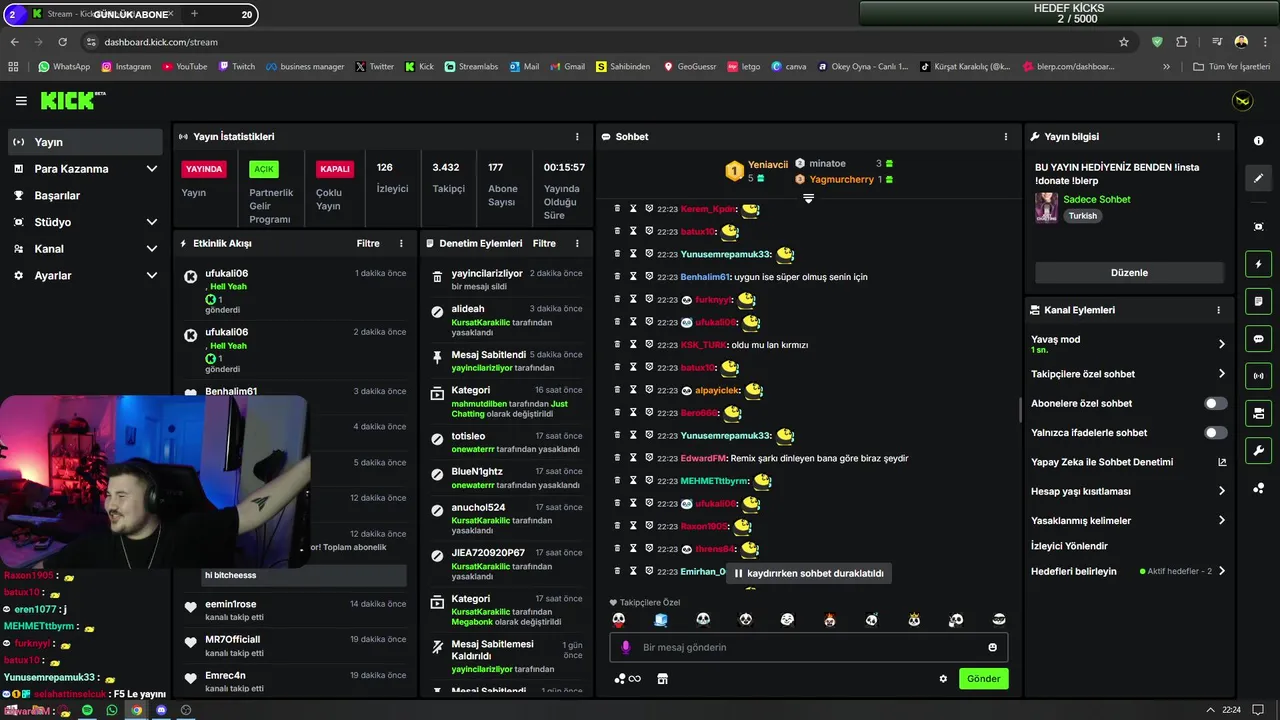Toggle Yalnızca ifadelerle sohbet switch
This screenshot has width=1280, height=720.
tap(1215, 433)
